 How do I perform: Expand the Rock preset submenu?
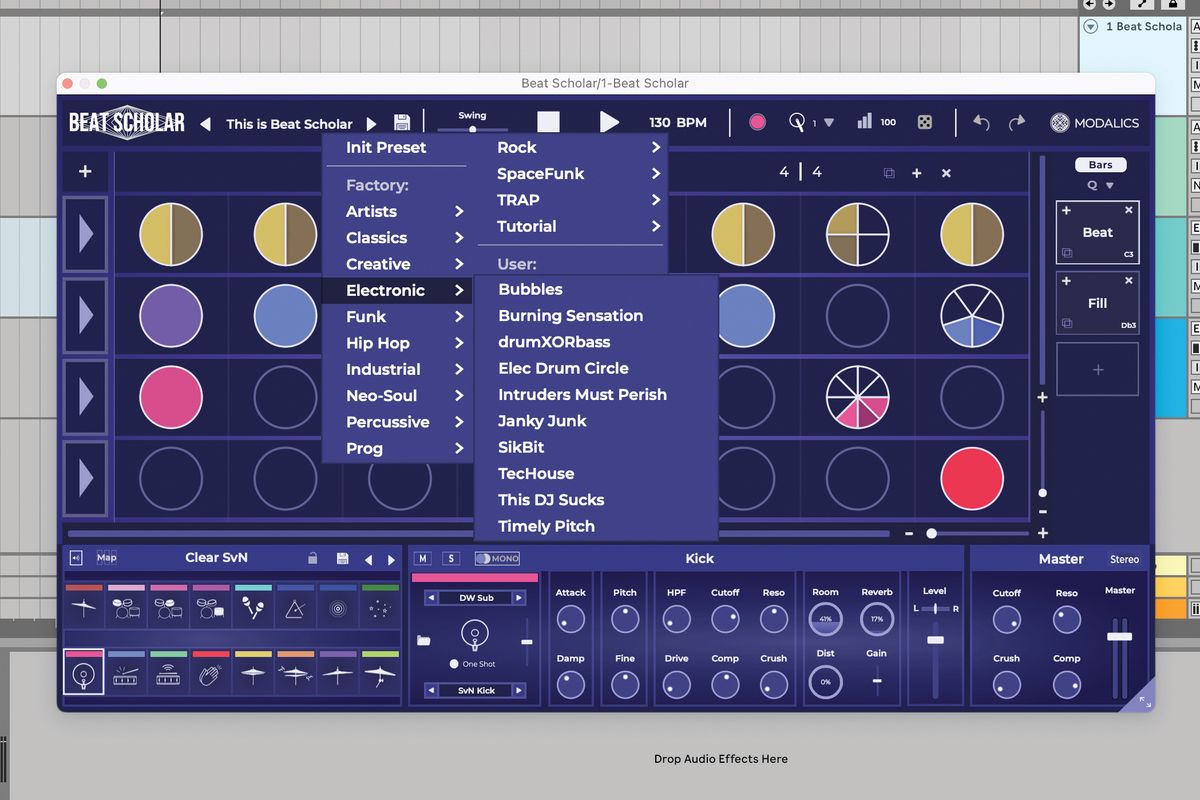coord(517,147)
